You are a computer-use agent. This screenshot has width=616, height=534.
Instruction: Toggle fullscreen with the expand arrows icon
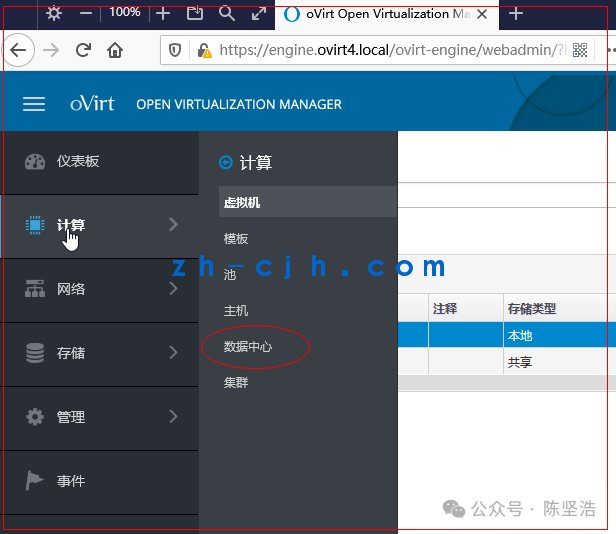tap(259, 14)
